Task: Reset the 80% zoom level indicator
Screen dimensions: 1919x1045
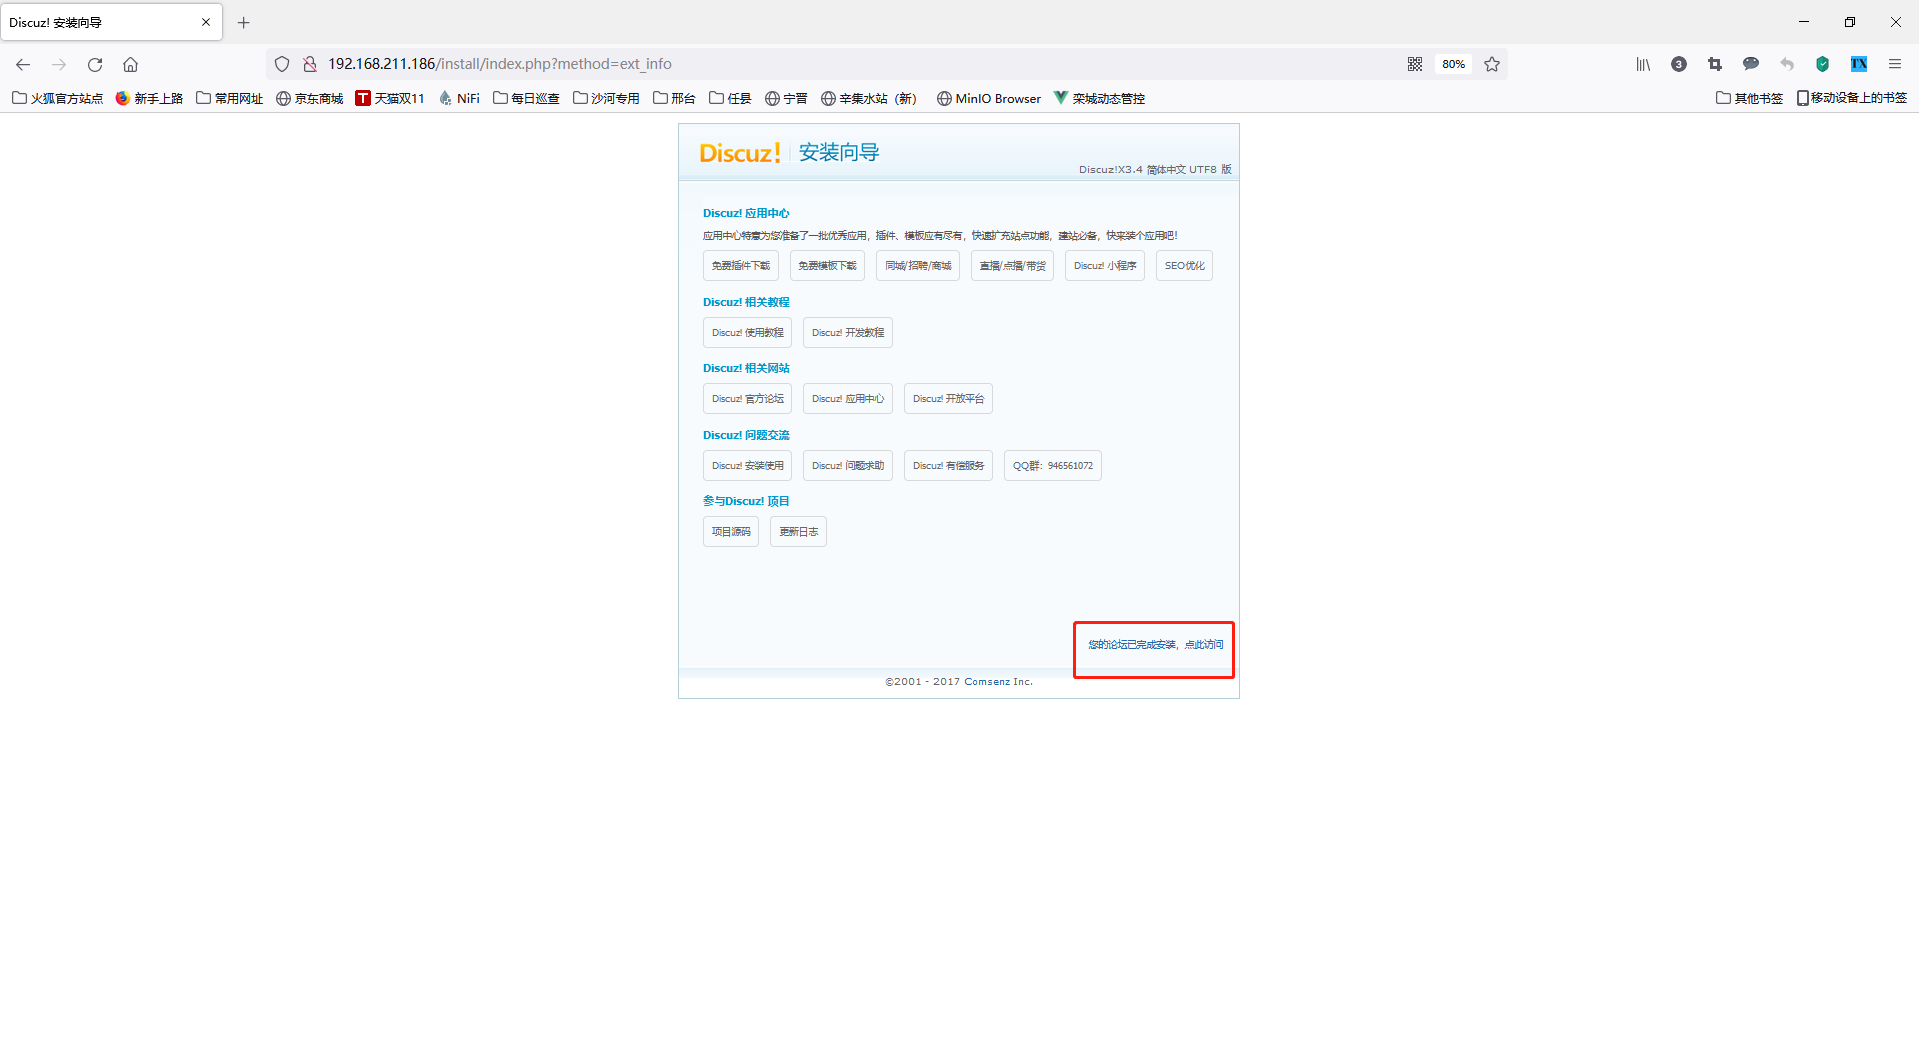Action: point(1453,64)
